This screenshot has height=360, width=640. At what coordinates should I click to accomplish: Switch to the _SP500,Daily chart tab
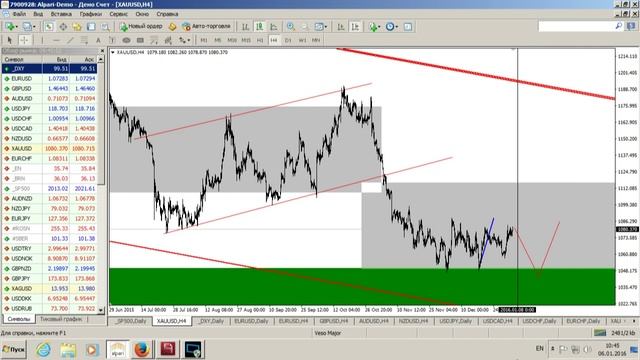pyautogui.click(x=131, y=321)
